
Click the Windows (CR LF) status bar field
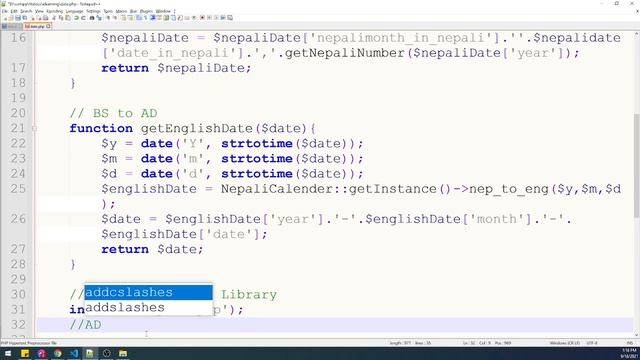(x=564, y=343)
